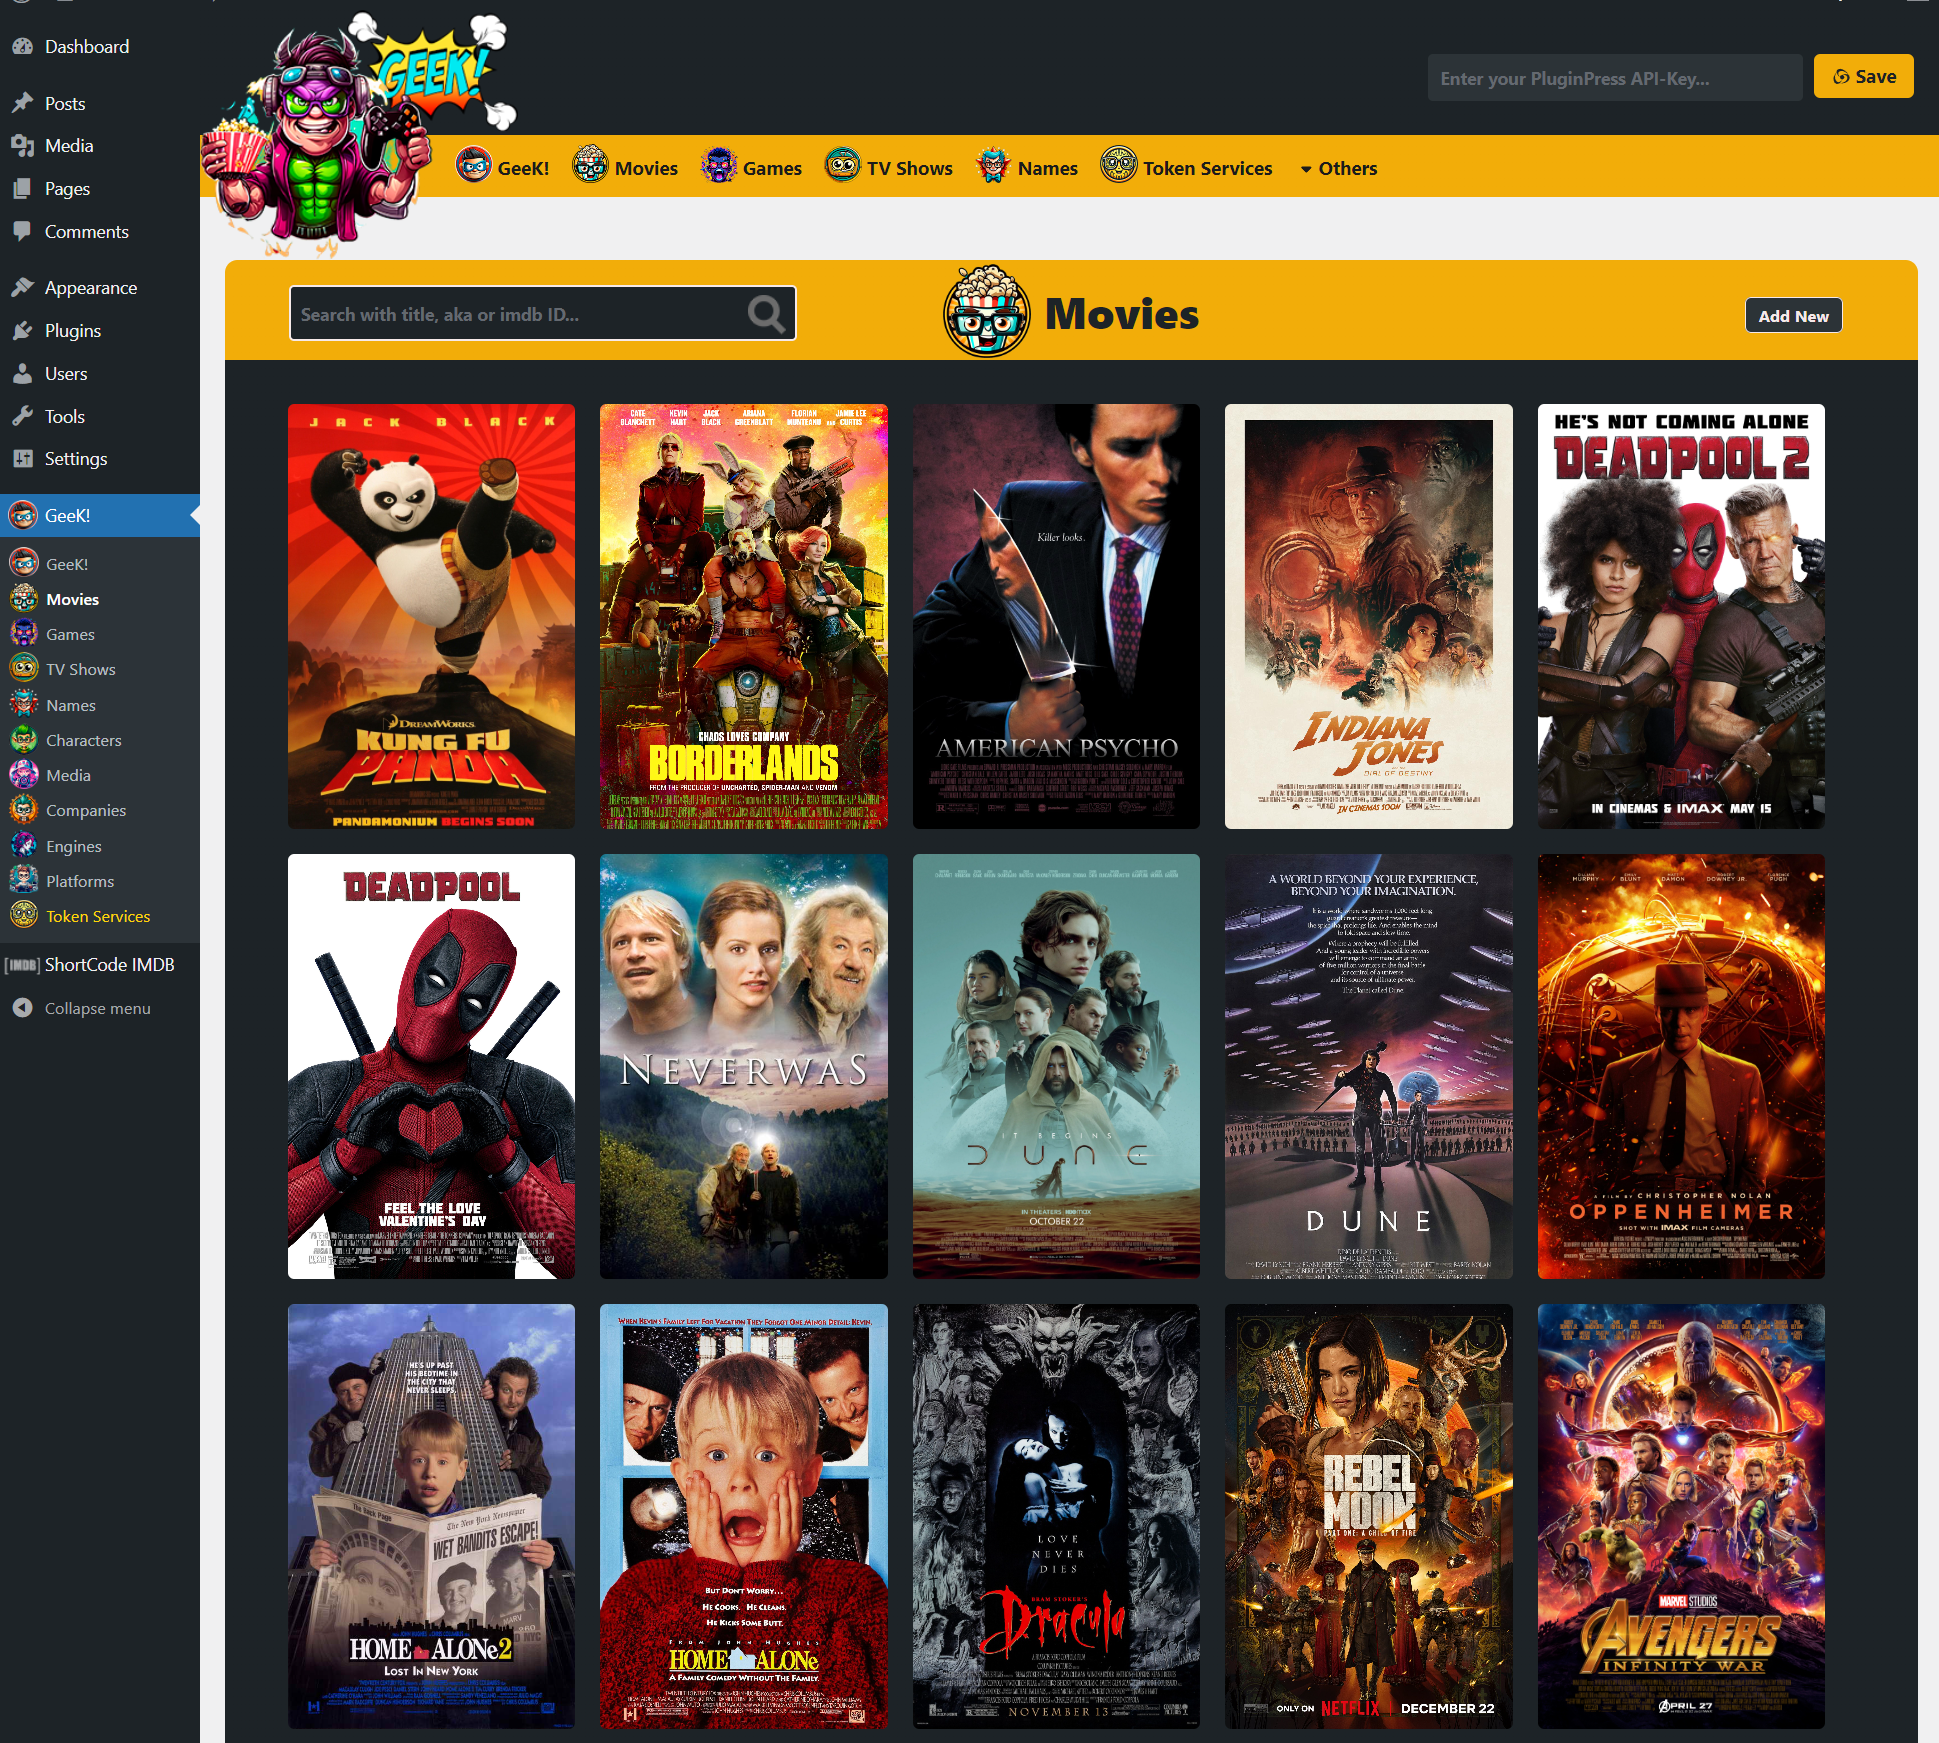Open the Deadpool Valentine's Day poster

431,1066
